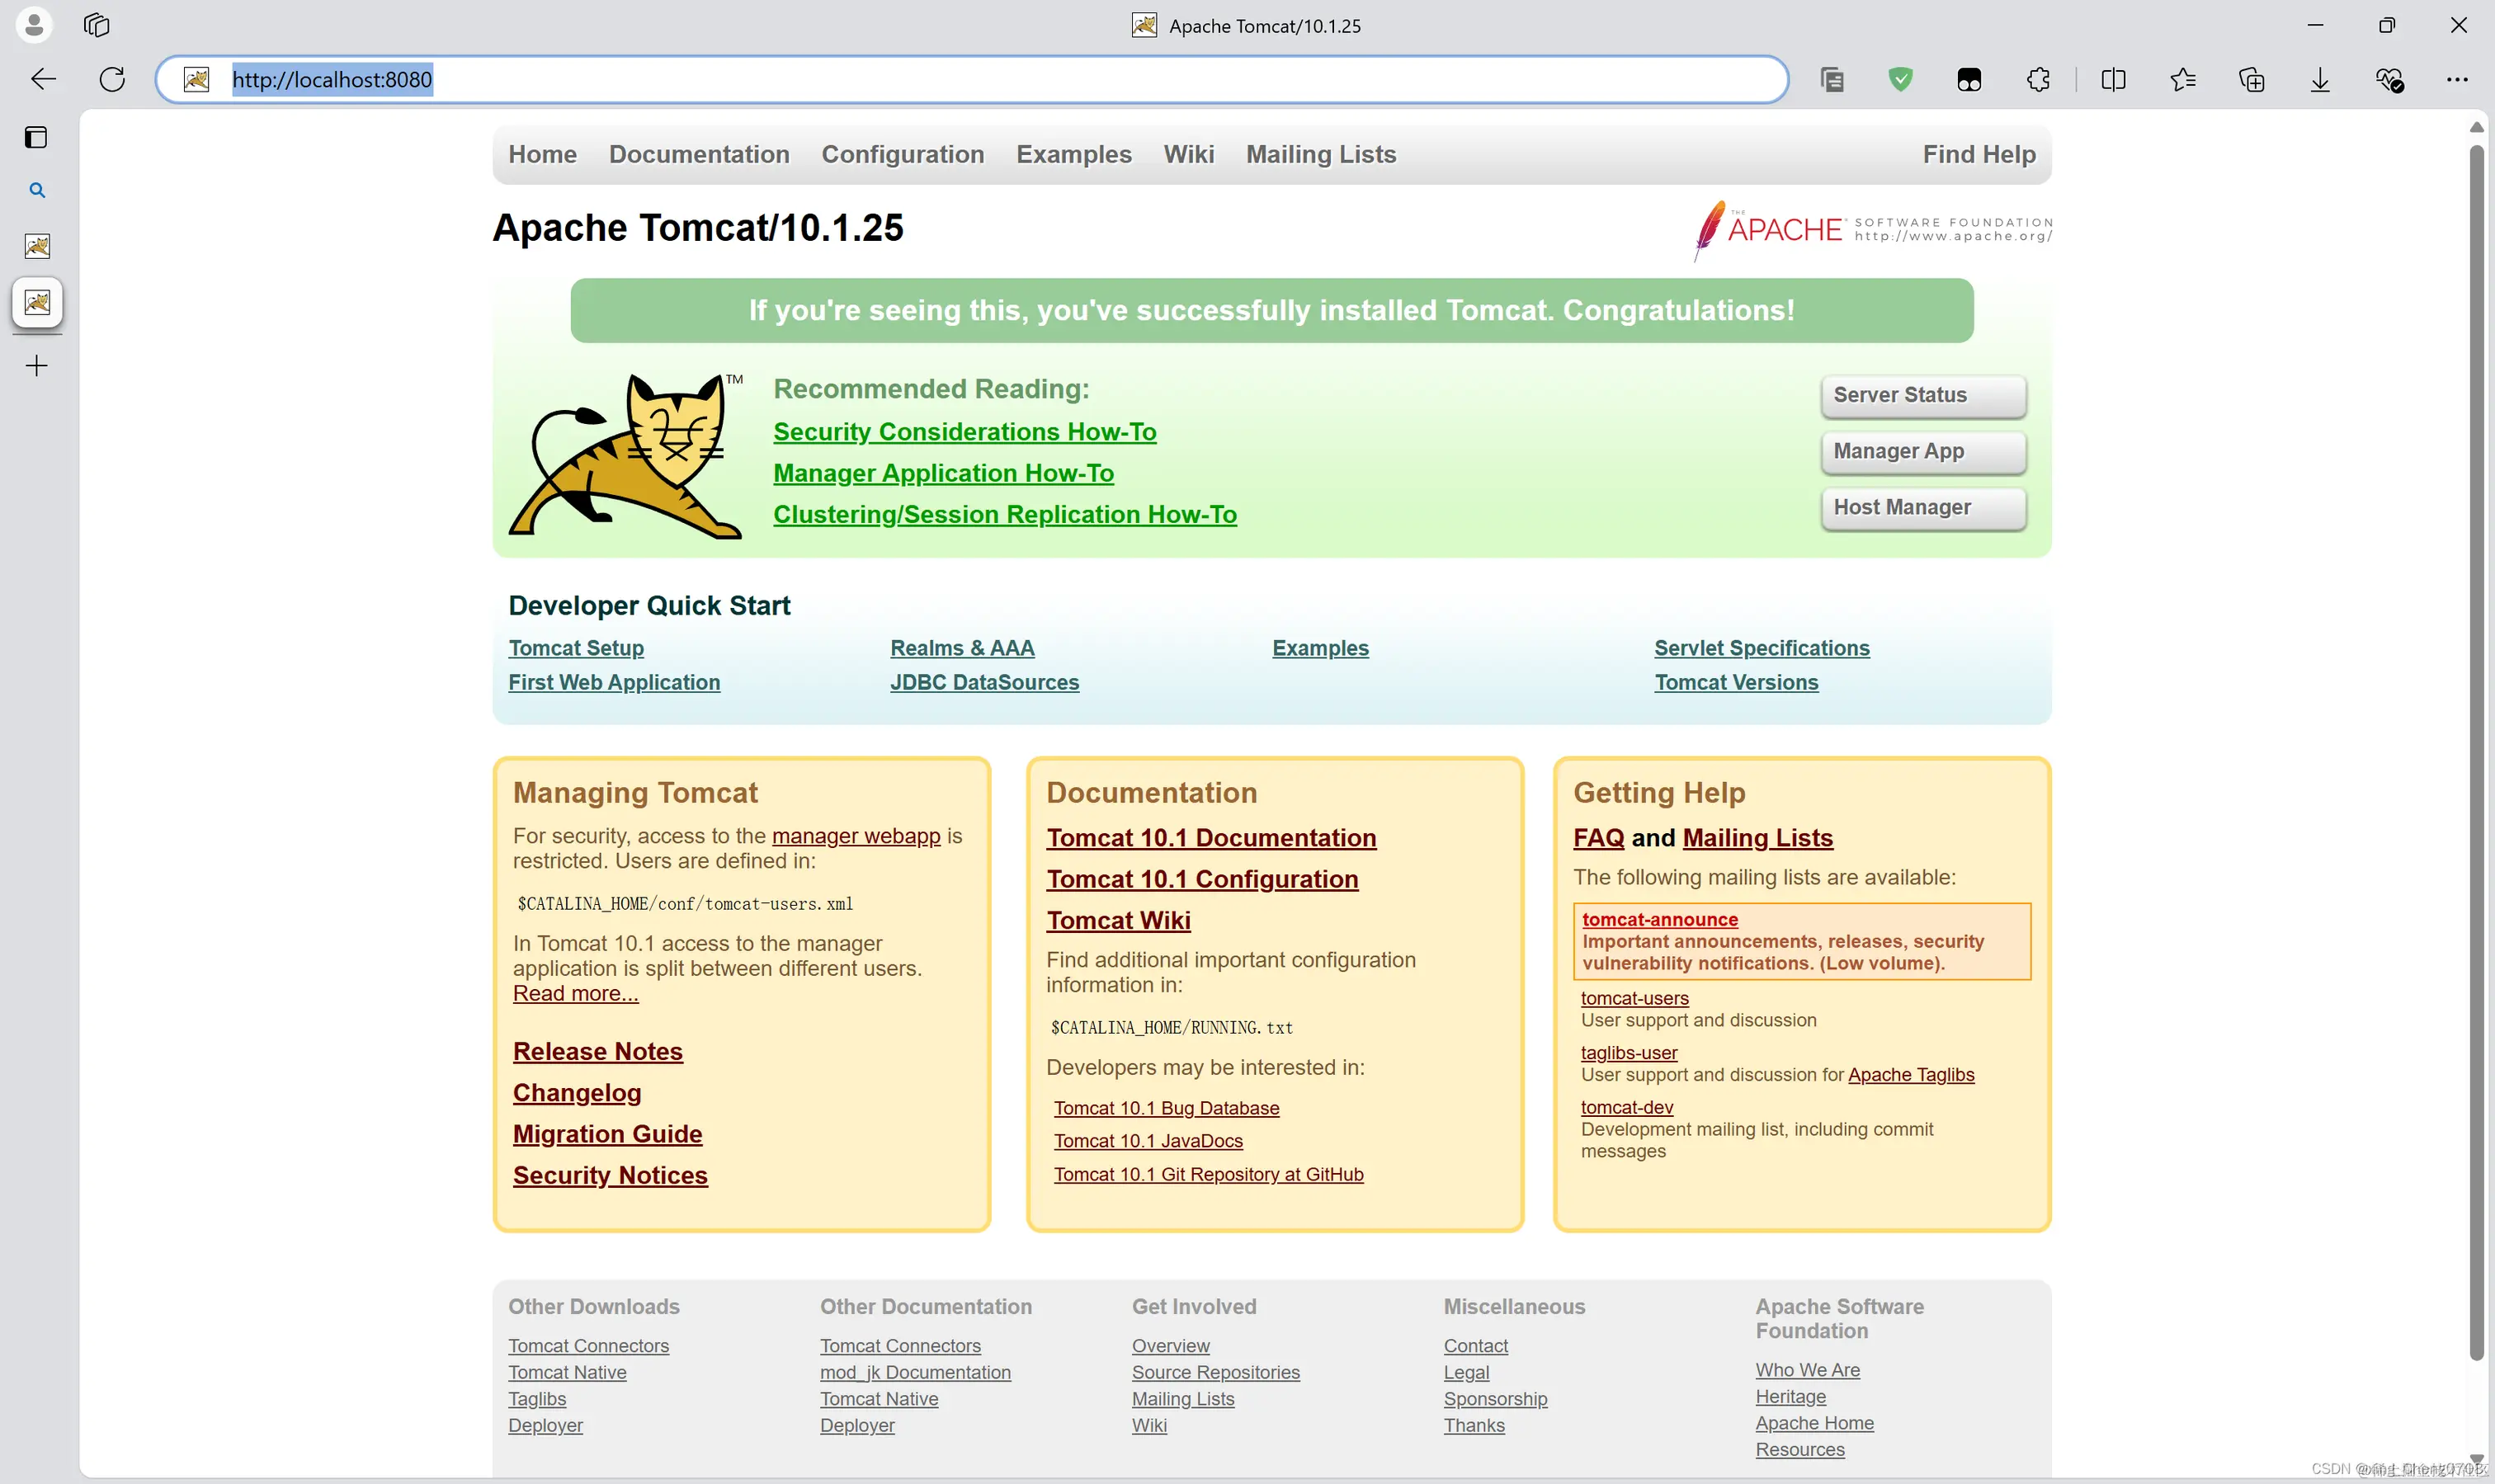Screen dimensions: 2495x1484
Task: Open the profile avatar icon
Action: tap(34, 24)
